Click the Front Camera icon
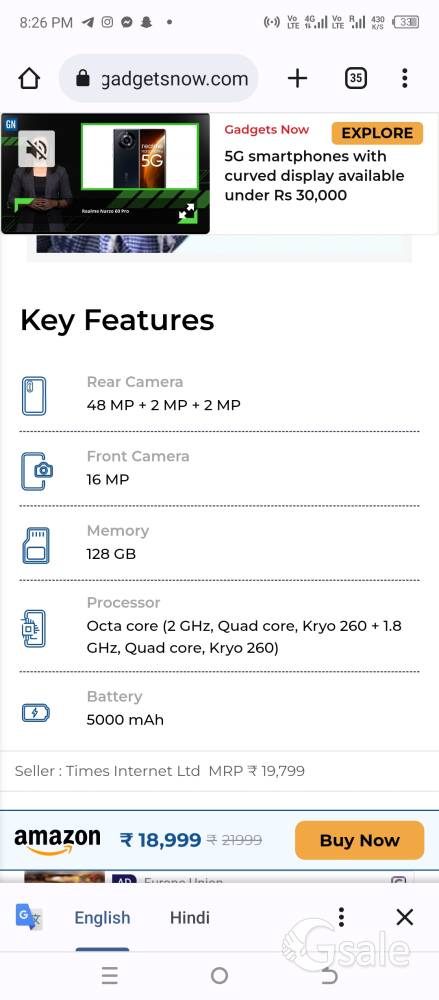Viewport: 439px width, 1000px height. pyautogui.click(x=36, y=471)
